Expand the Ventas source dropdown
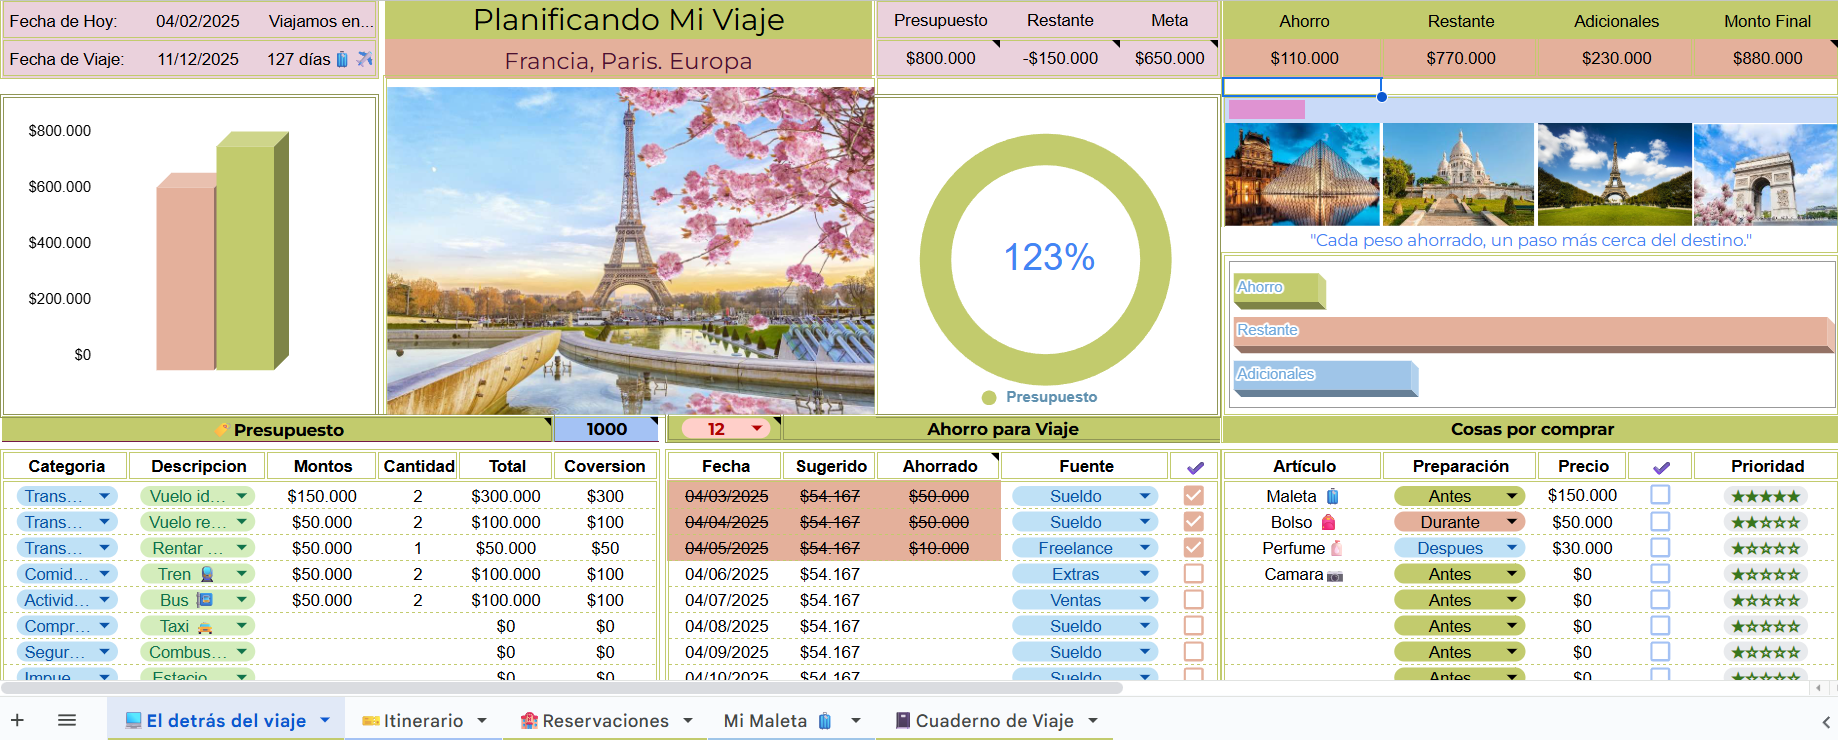The height and width of the screenshot is (740, 1838). click(1085, 600)
